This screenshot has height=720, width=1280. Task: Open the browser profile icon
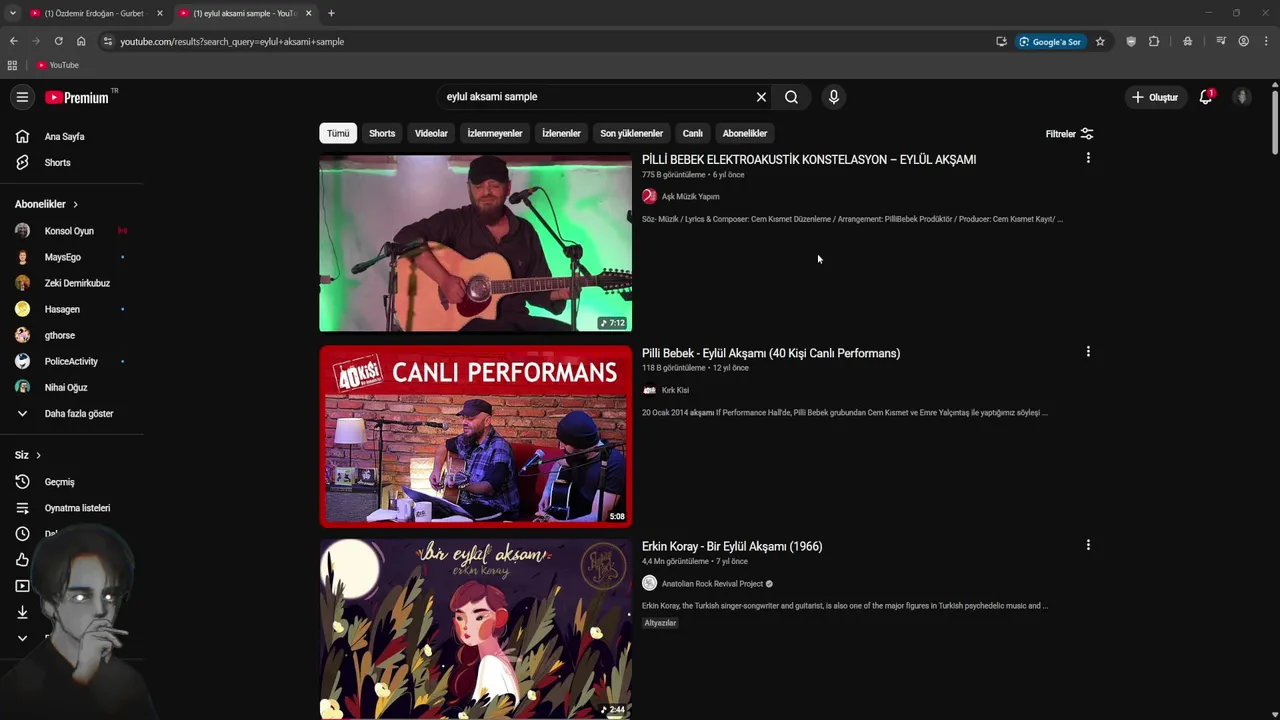pos(1243,41)
